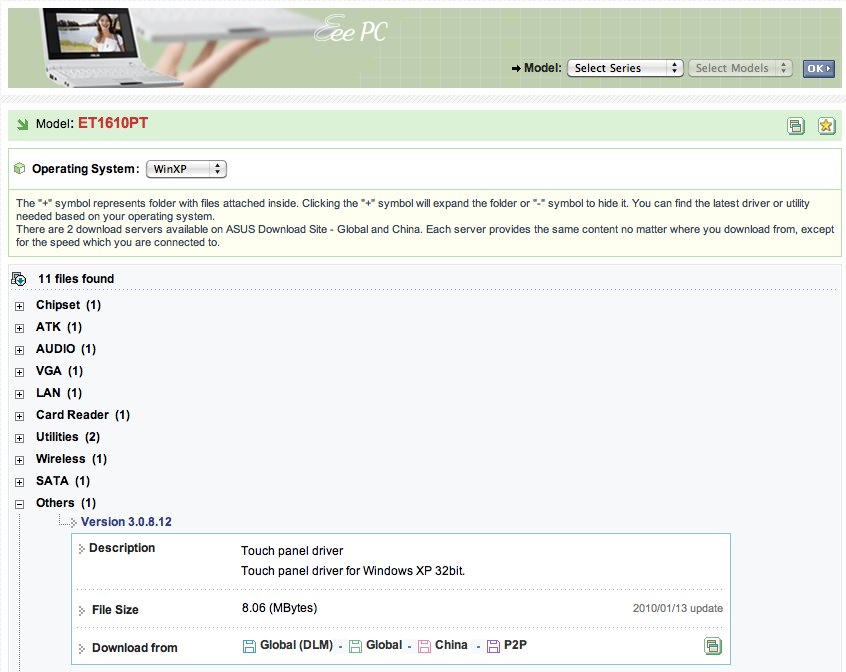Click the '8.06 (MBytes)' file size value
Viewport: 846px width, 672px height.
[x=279, y=608]
